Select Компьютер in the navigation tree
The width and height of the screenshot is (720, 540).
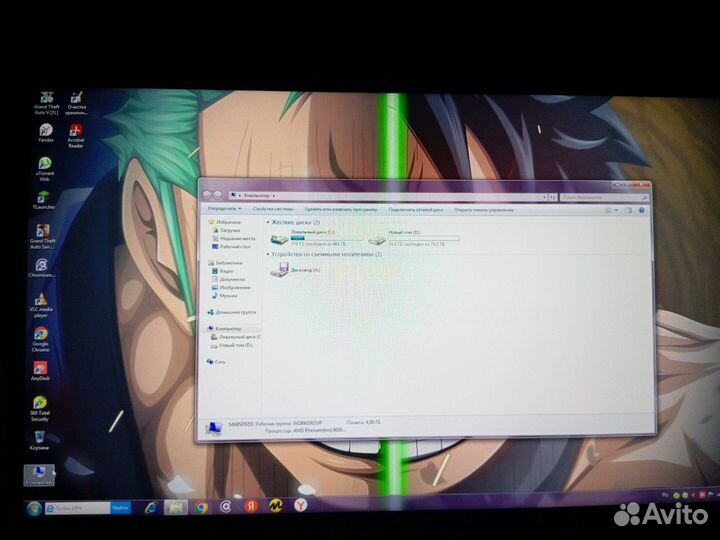tap(224, 329)
